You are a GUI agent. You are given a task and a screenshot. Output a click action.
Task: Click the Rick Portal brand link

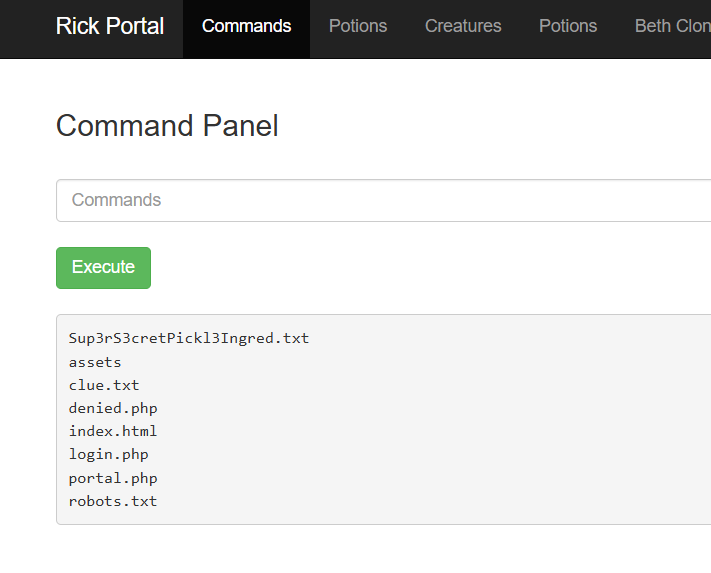(x=110, y=26)
